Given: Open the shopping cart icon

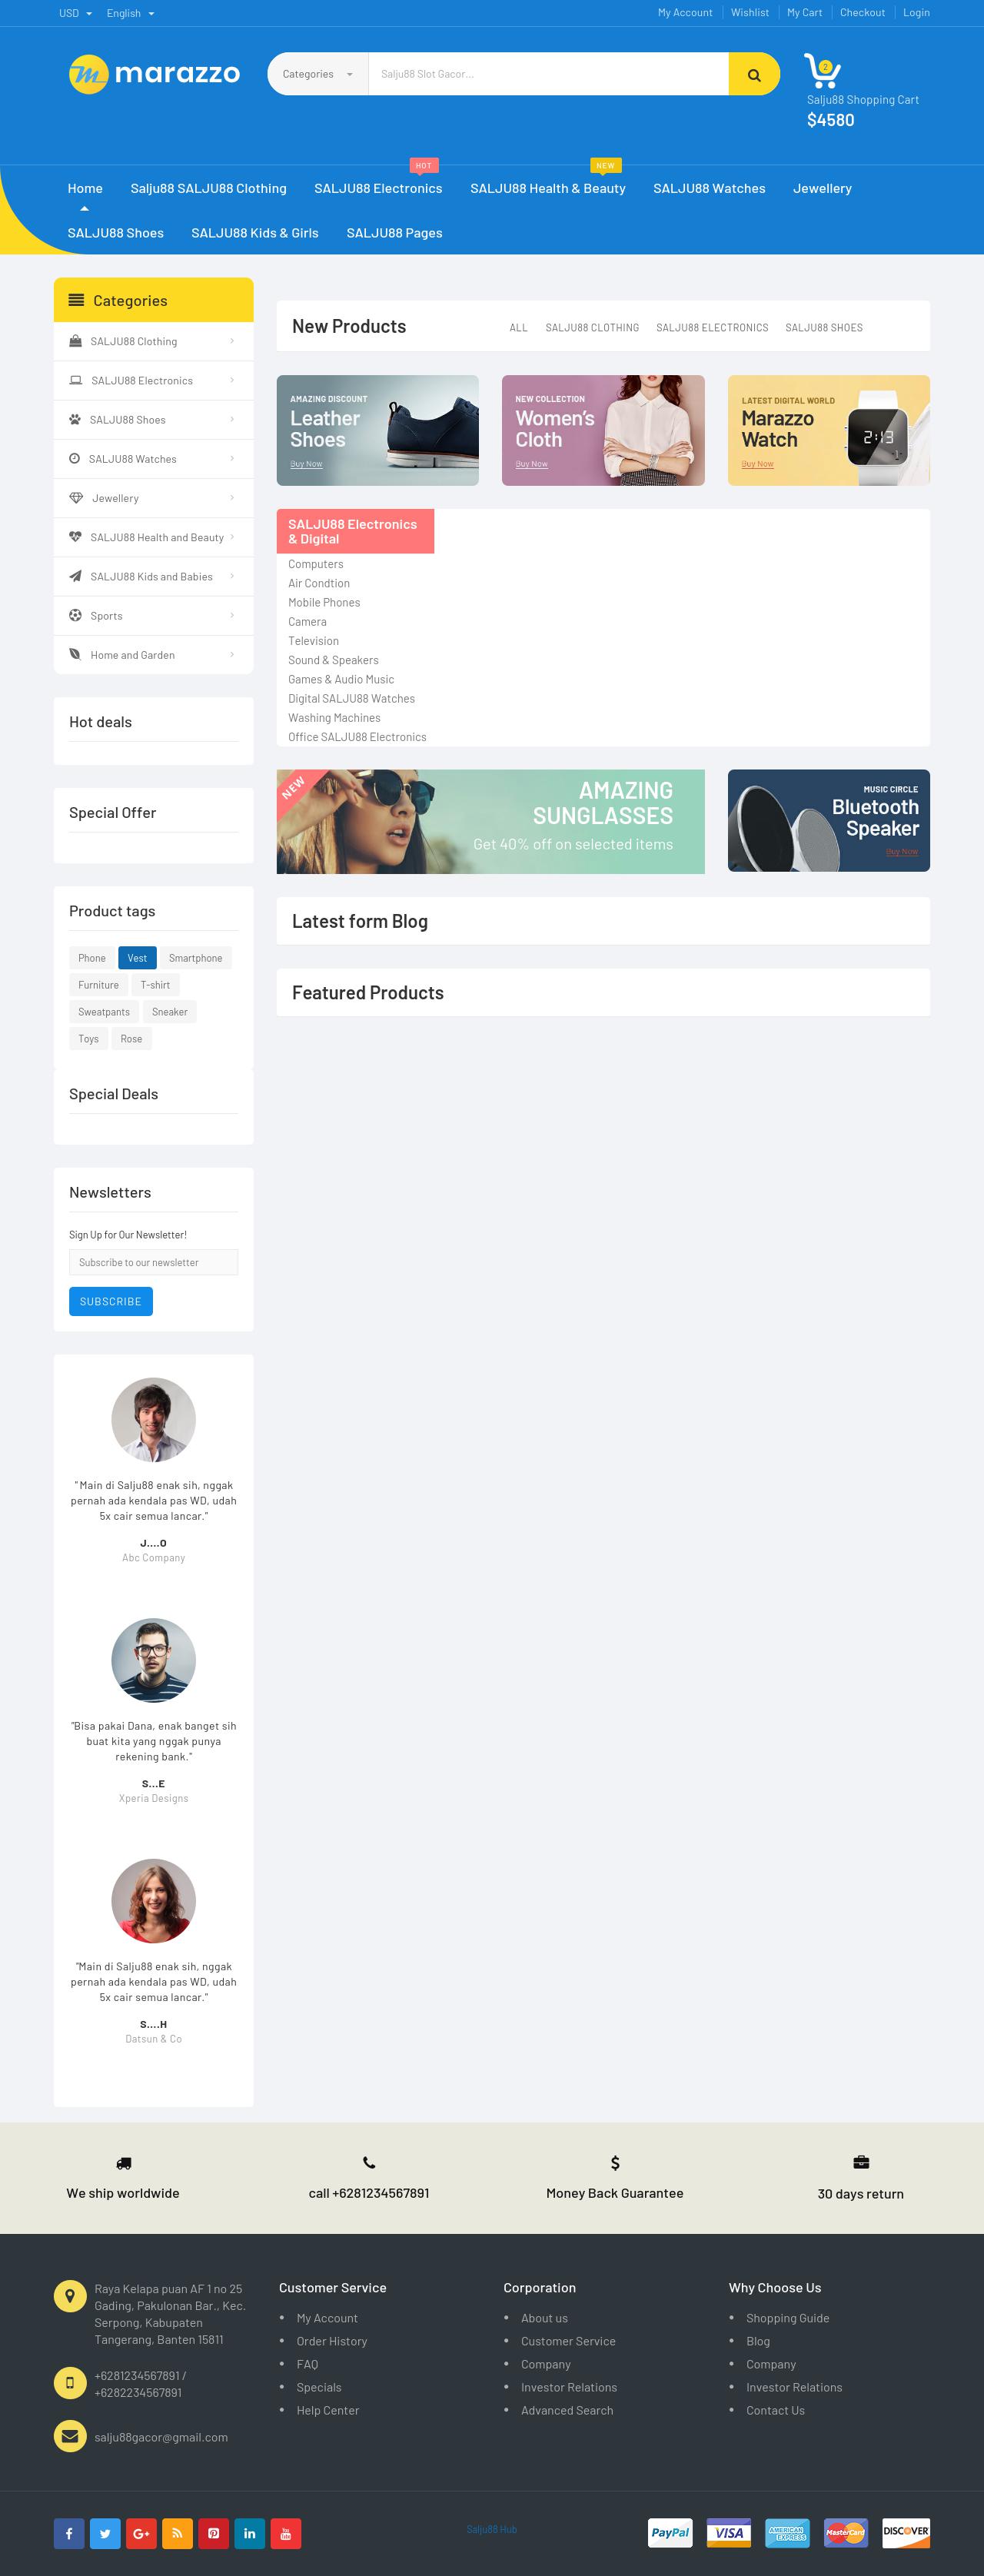Looking at the screenshot, I should pyautogui.click(x=822, y=70).
